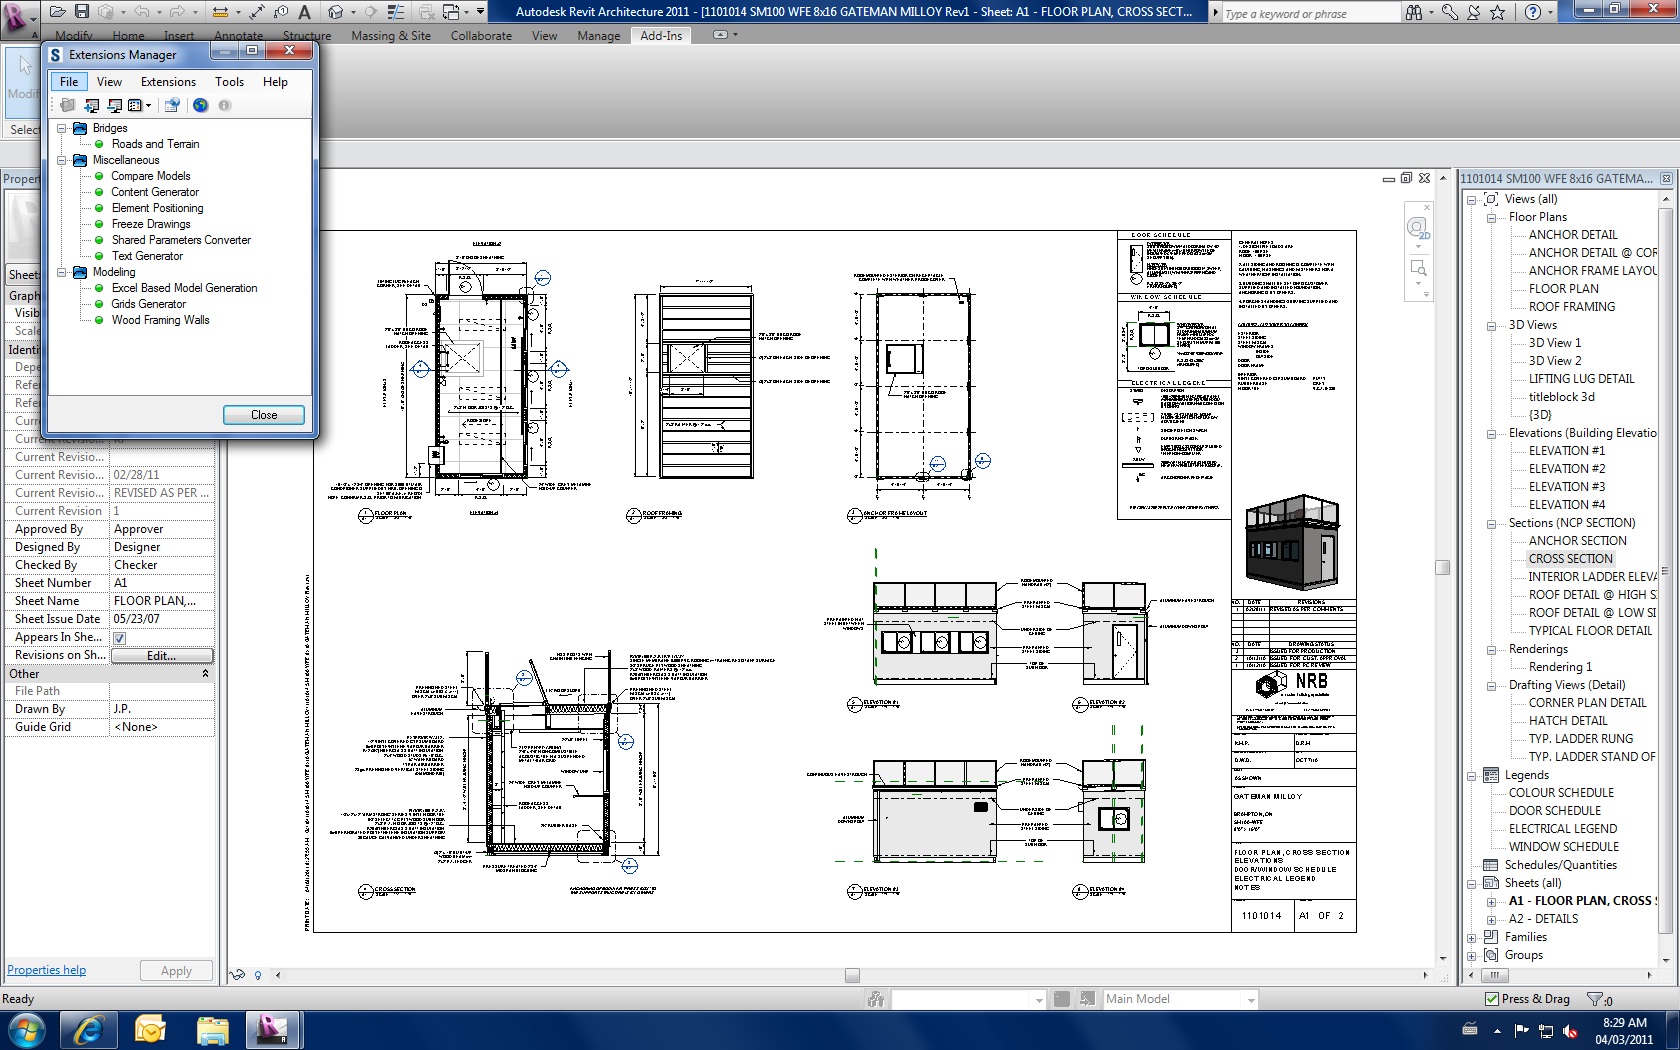Click the Help question mark icon
Viewport: 1680px width, 1050px height.
(1533, 13)
